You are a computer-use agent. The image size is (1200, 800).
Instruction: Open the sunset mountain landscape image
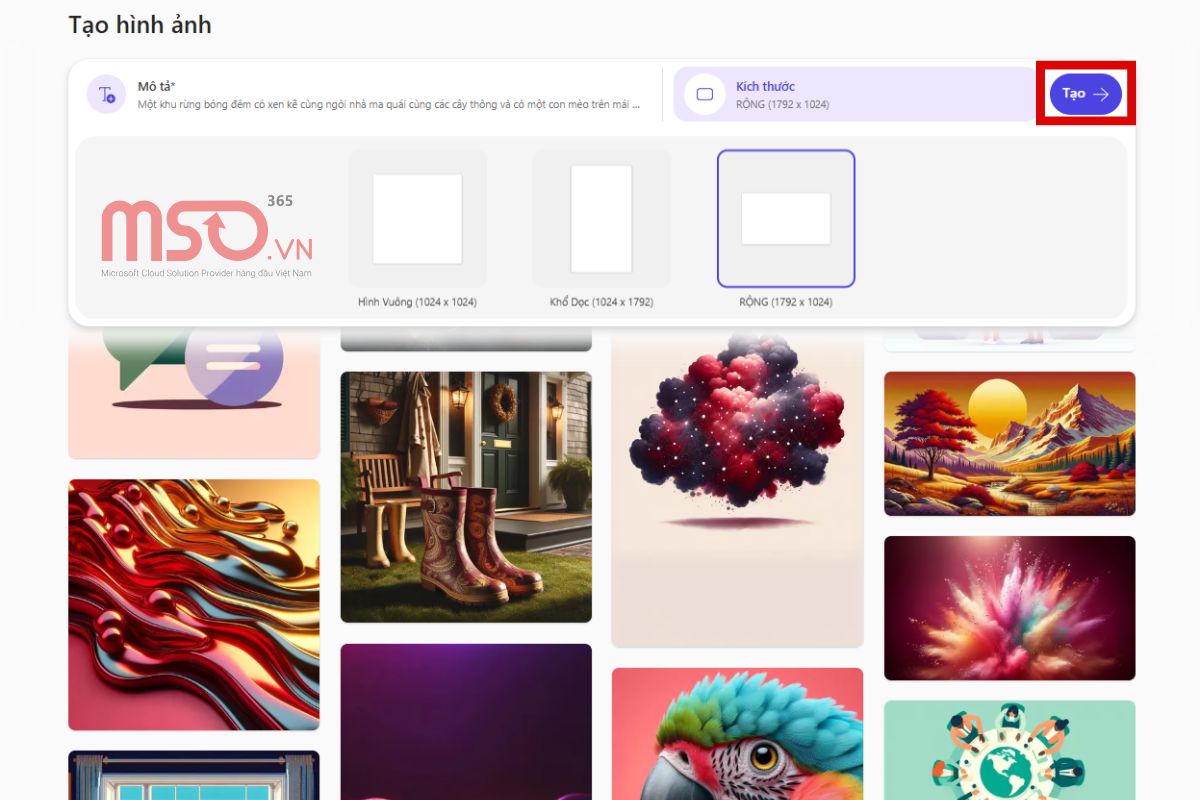tap(1010, 444)
